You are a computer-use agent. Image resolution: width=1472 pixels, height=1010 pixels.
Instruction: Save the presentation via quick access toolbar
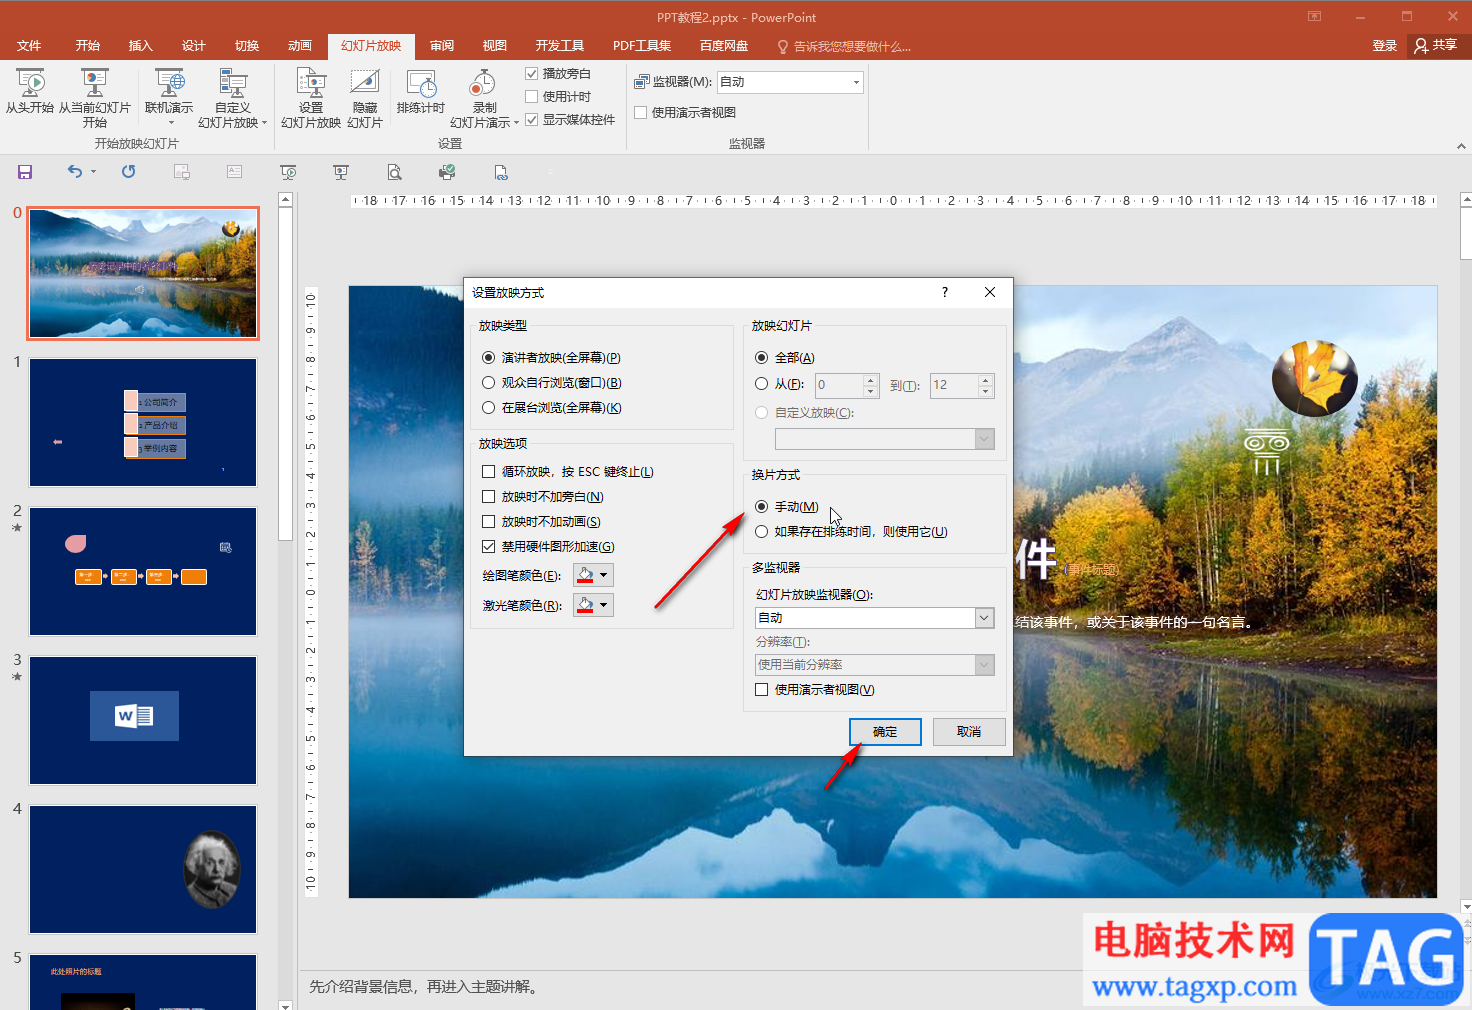pyautogui.click(x=25, y=172)
